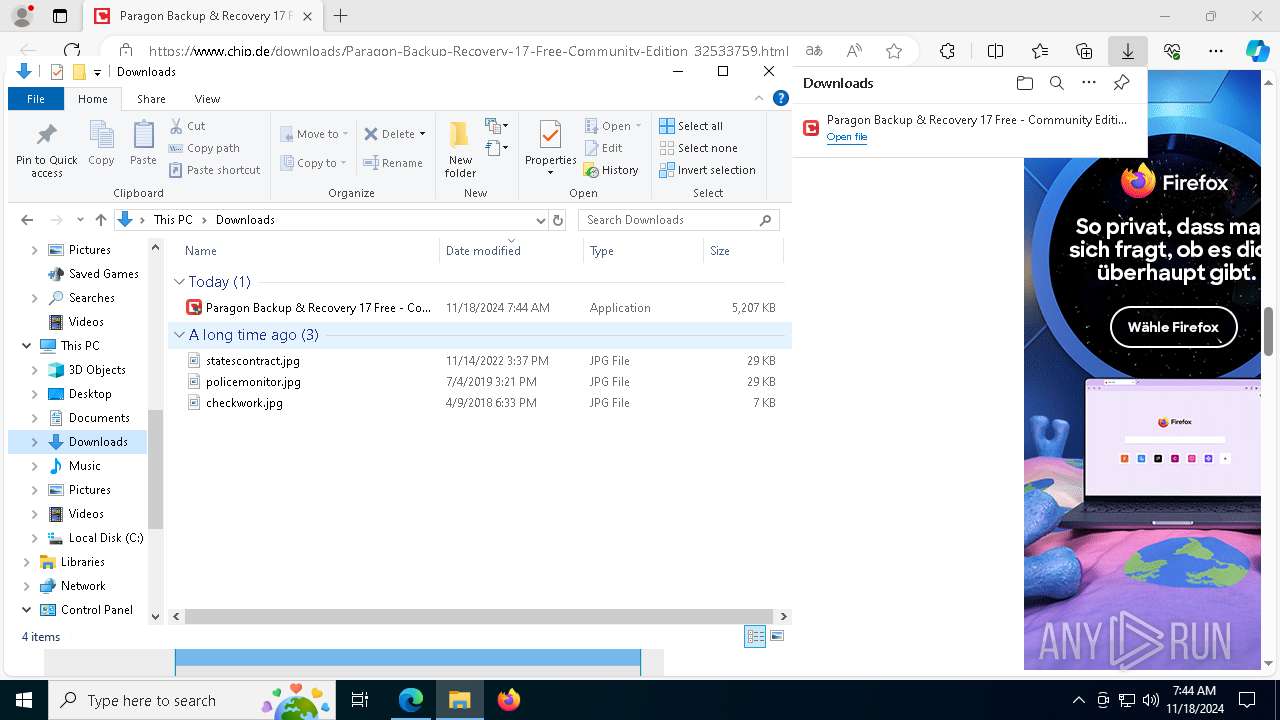The width and height of the screenshot is (1280, 720).
Task: Search downloads in Edge Downloads panel
Action: (1056, 83)
